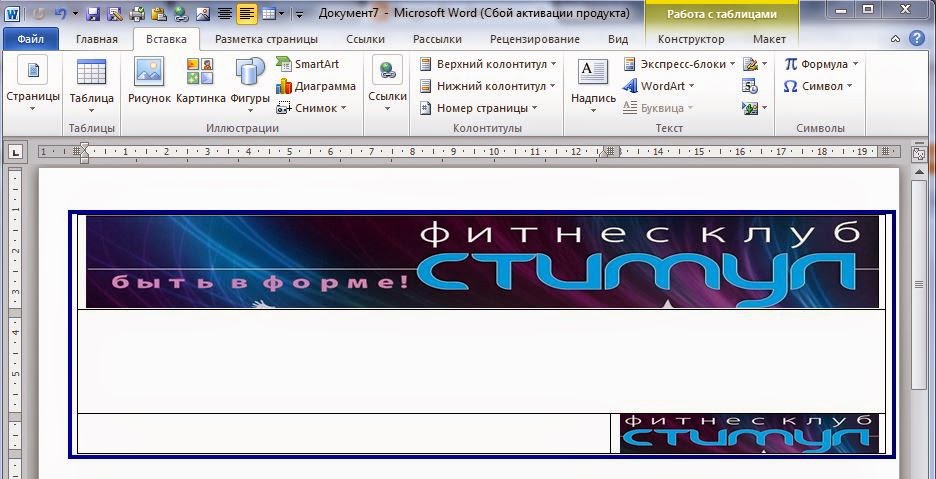Click the hyperlink globe icon in quick toolbar
The height and width of the screenshot is (479, 936).
click(x=180, y=13)
